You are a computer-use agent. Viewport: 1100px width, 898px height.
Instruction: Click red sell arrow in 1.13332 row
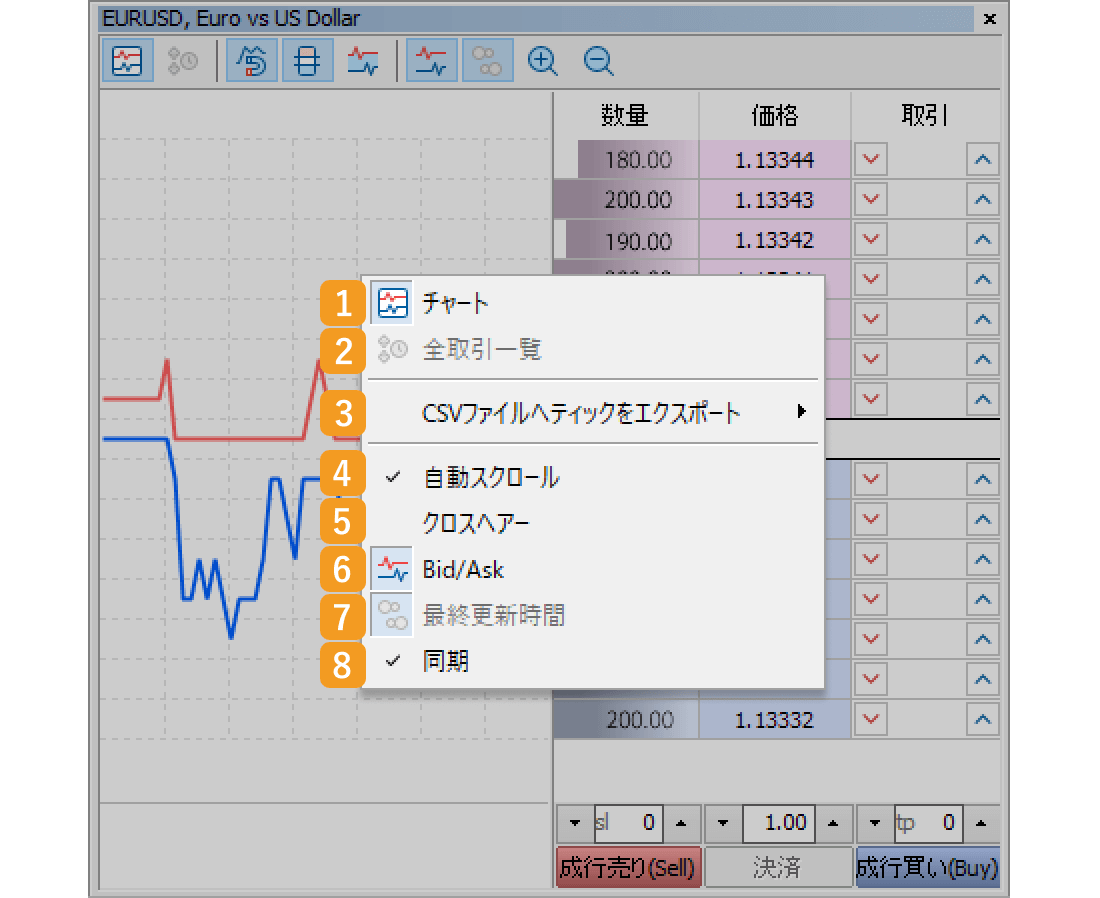[871, 719]
